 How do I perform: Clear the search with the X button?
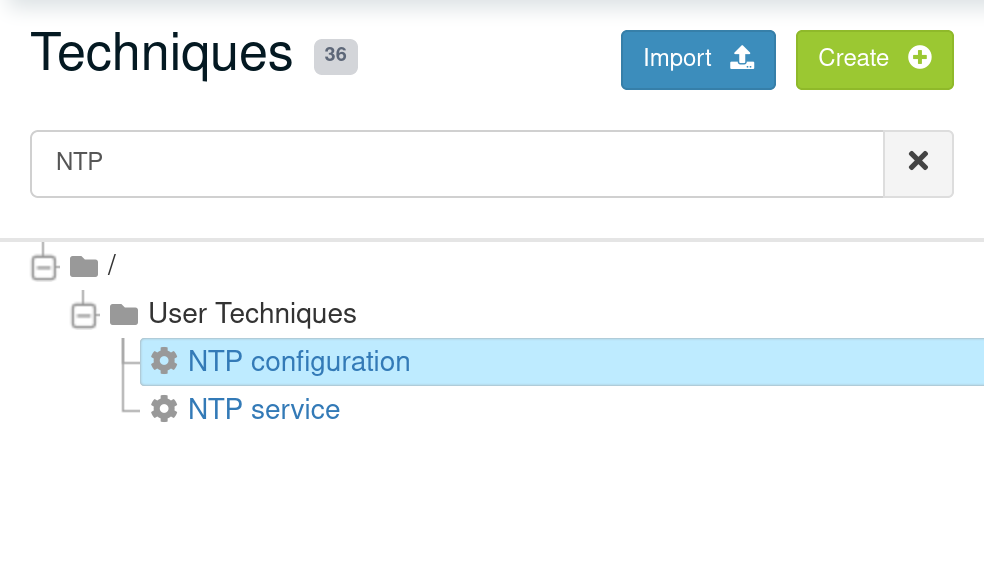click(918, 163)
